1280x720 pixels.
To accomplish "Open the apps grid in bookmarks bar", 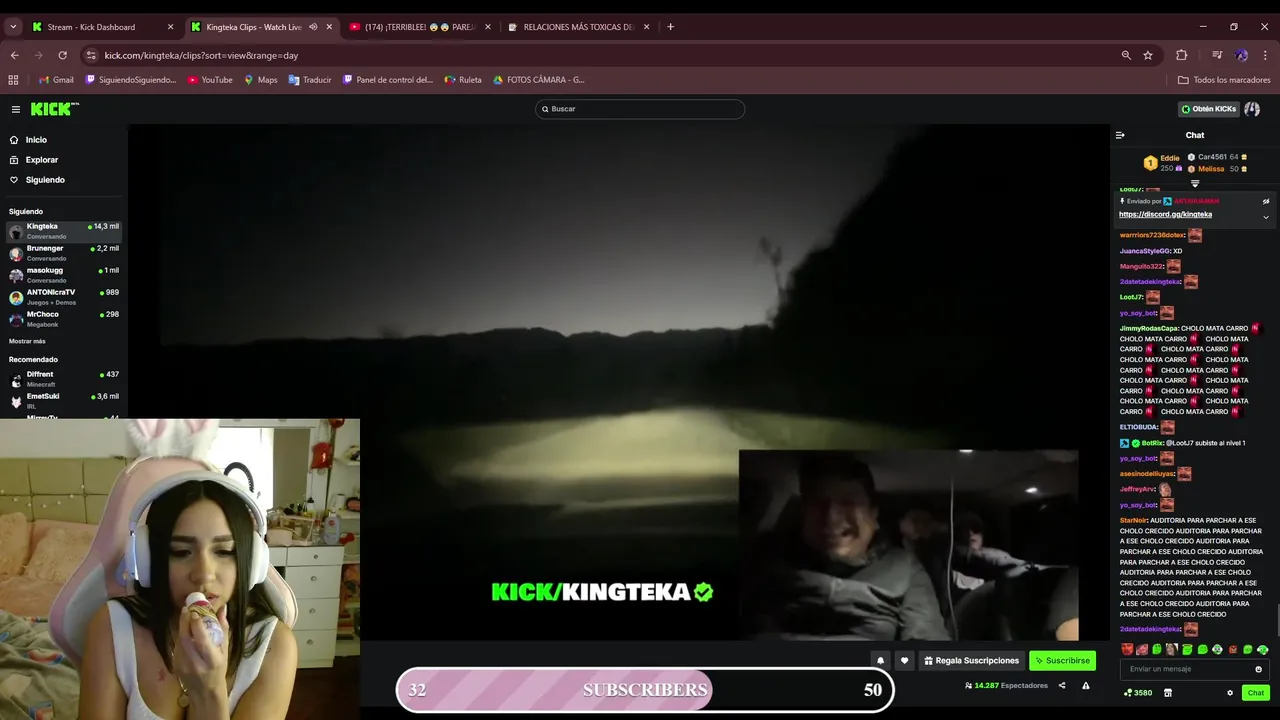I will 13,80.
